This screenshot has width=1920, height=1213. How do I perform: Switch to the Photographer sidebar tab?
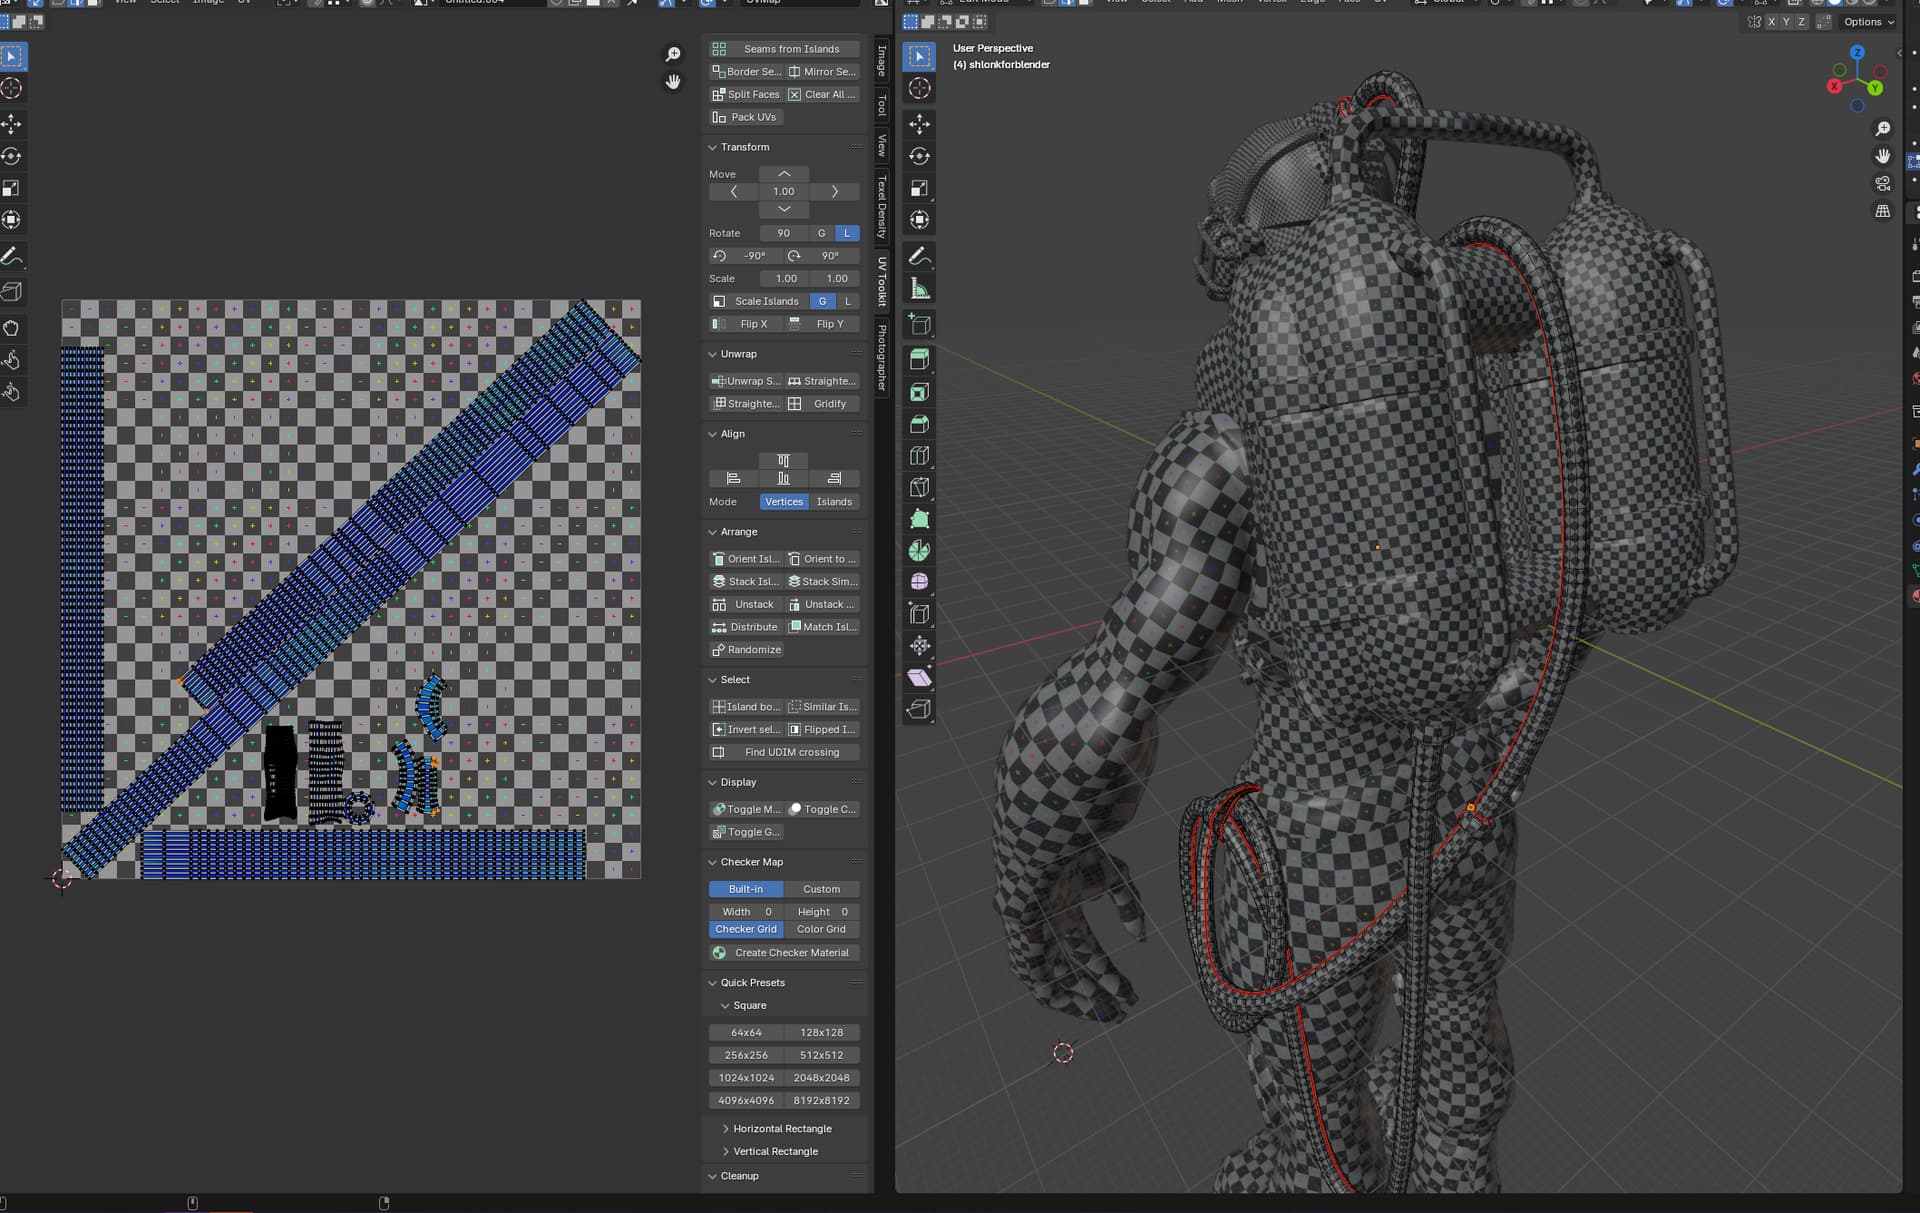881,356
